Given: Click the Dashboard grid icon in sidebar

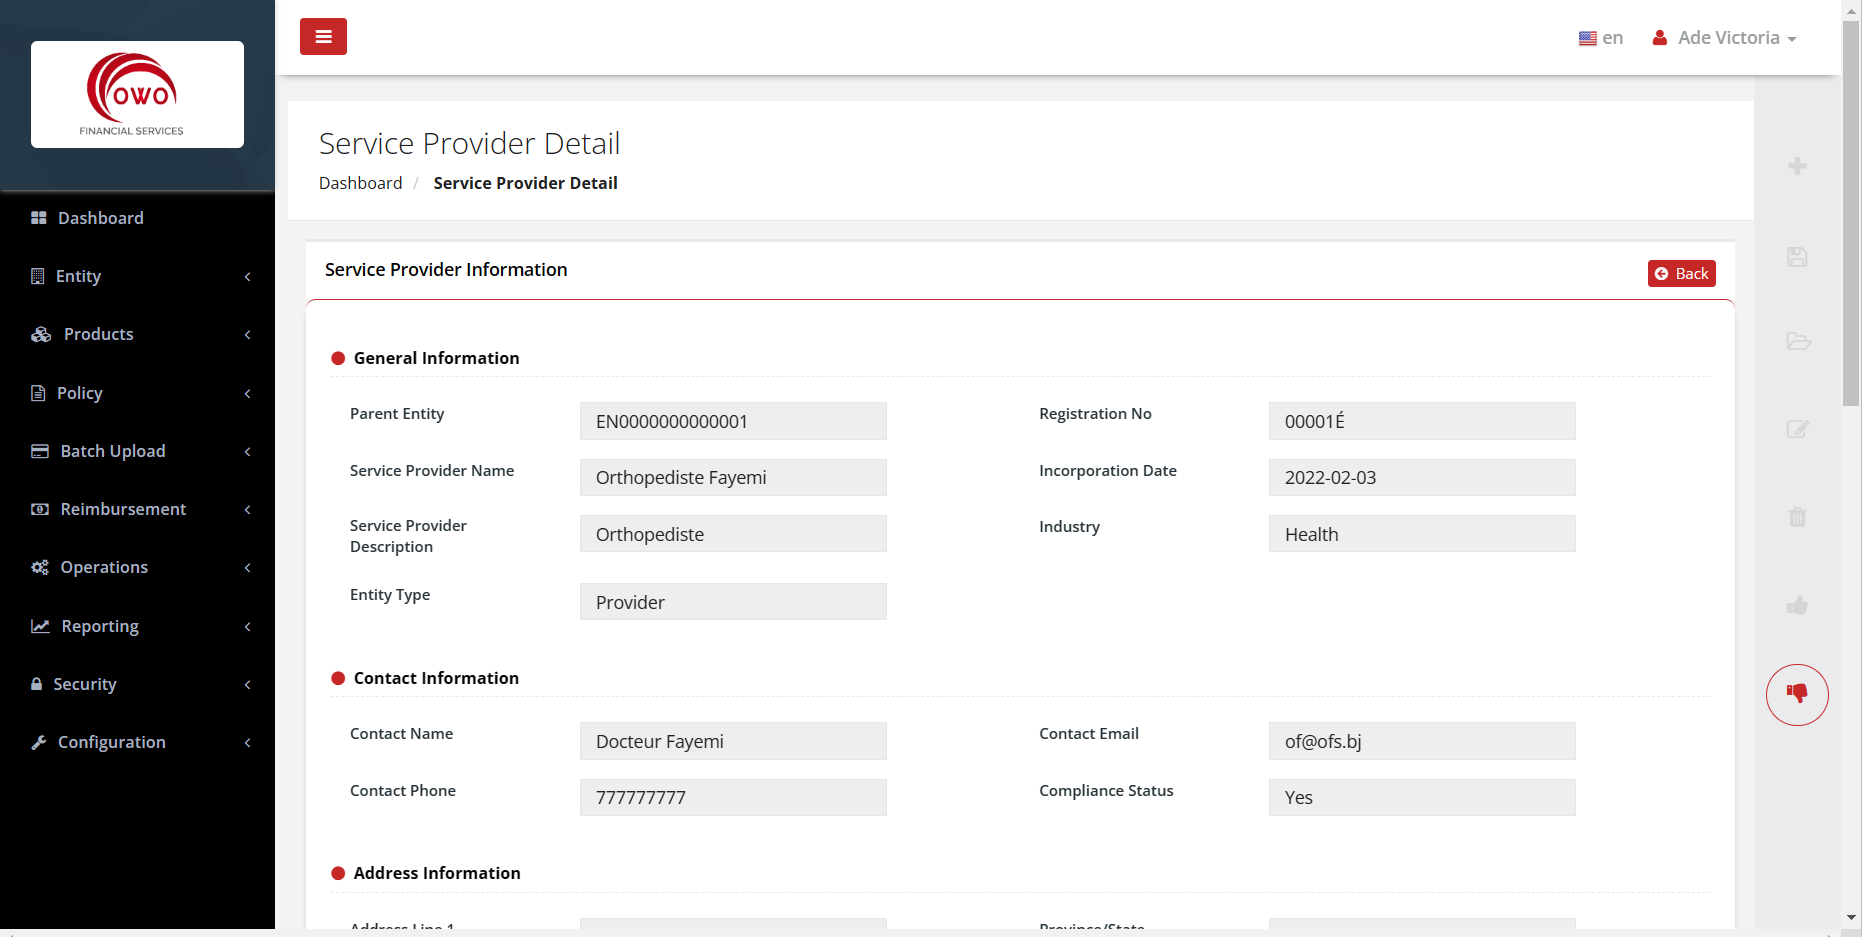Looking at the screenshot, I should (39, 218).
